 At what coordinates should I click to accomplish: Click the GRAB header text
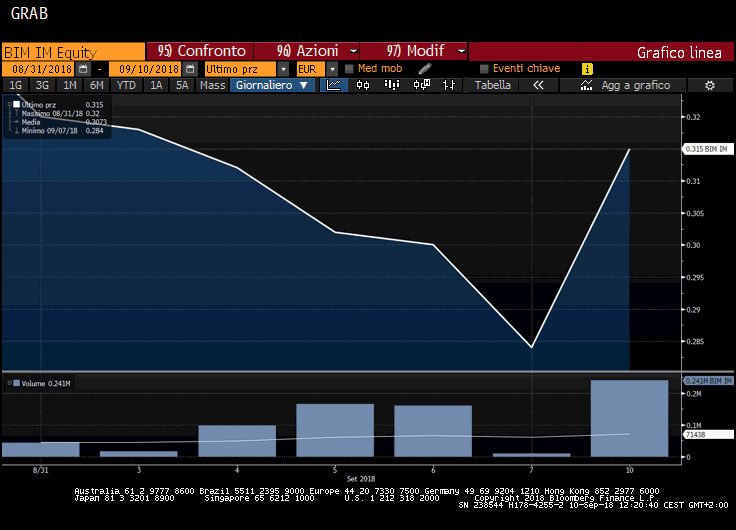tap(29, 14)
